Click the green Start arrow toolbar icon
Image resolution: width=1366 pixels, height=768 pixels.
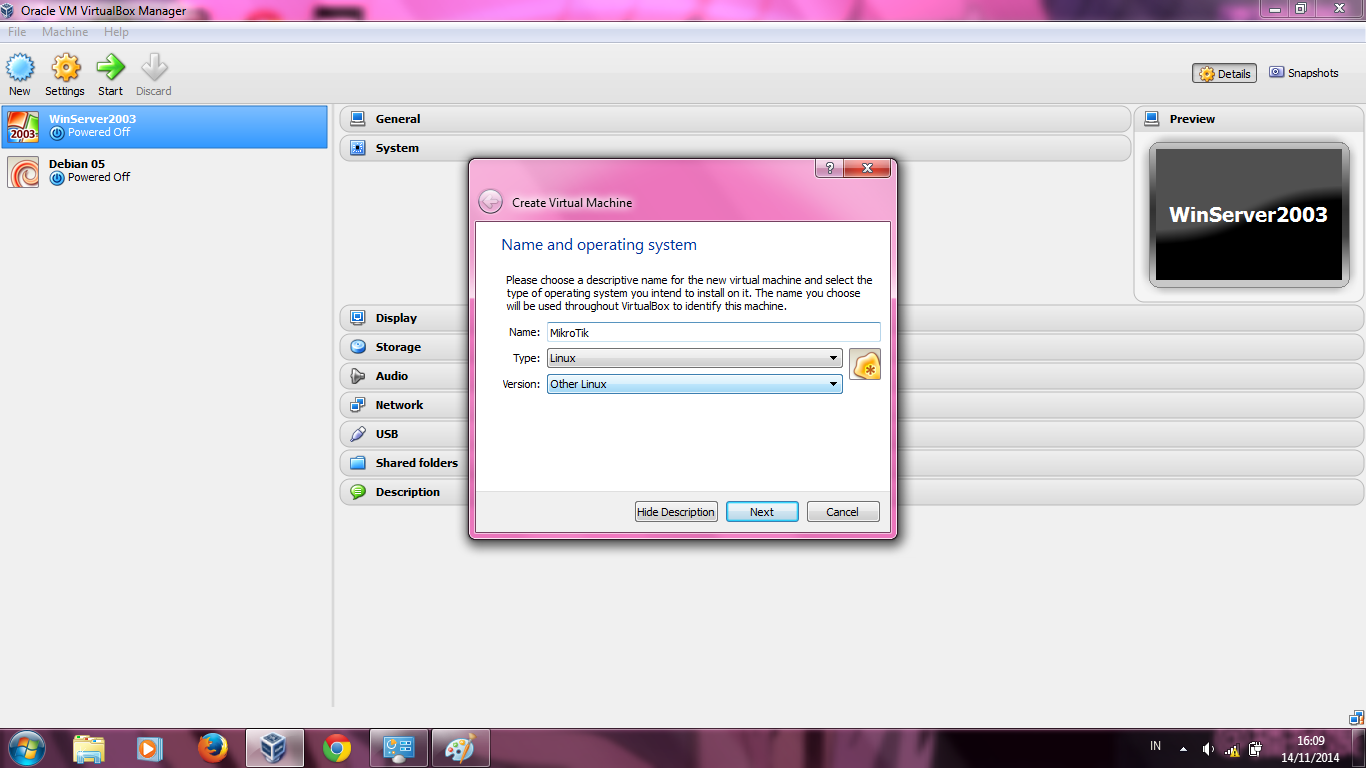tap(110, 68)
